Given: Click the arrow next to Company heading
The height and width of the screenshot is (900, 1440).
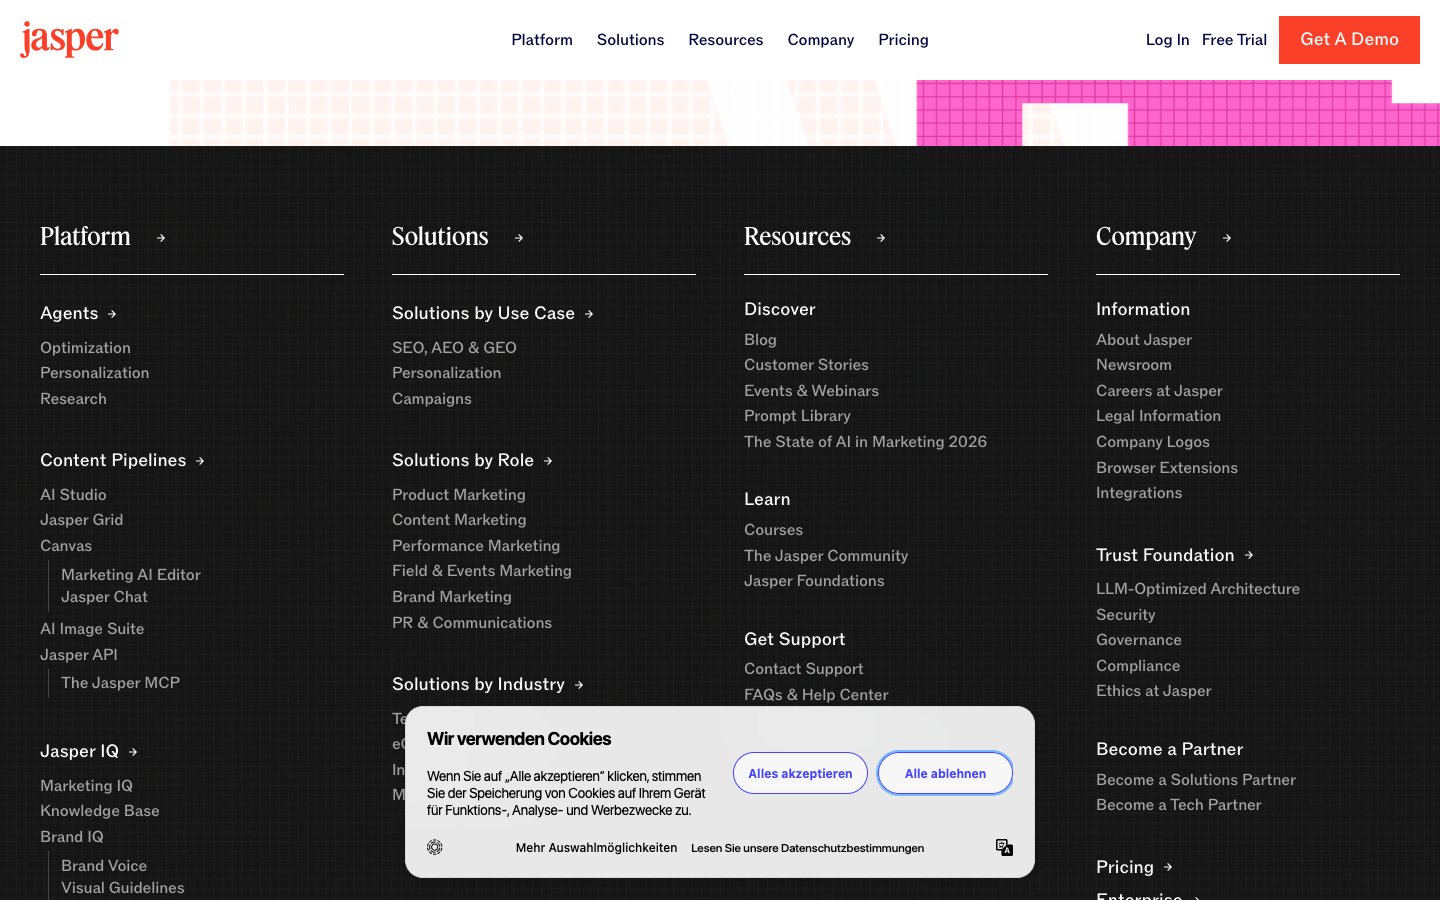Looking at the screenshot, I should point(1227,238).
